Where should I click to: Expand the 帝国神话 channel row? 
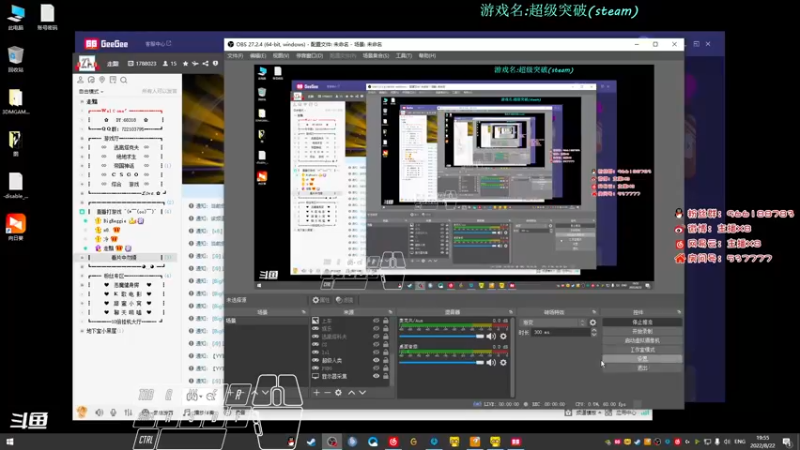(x=82, y=166)
